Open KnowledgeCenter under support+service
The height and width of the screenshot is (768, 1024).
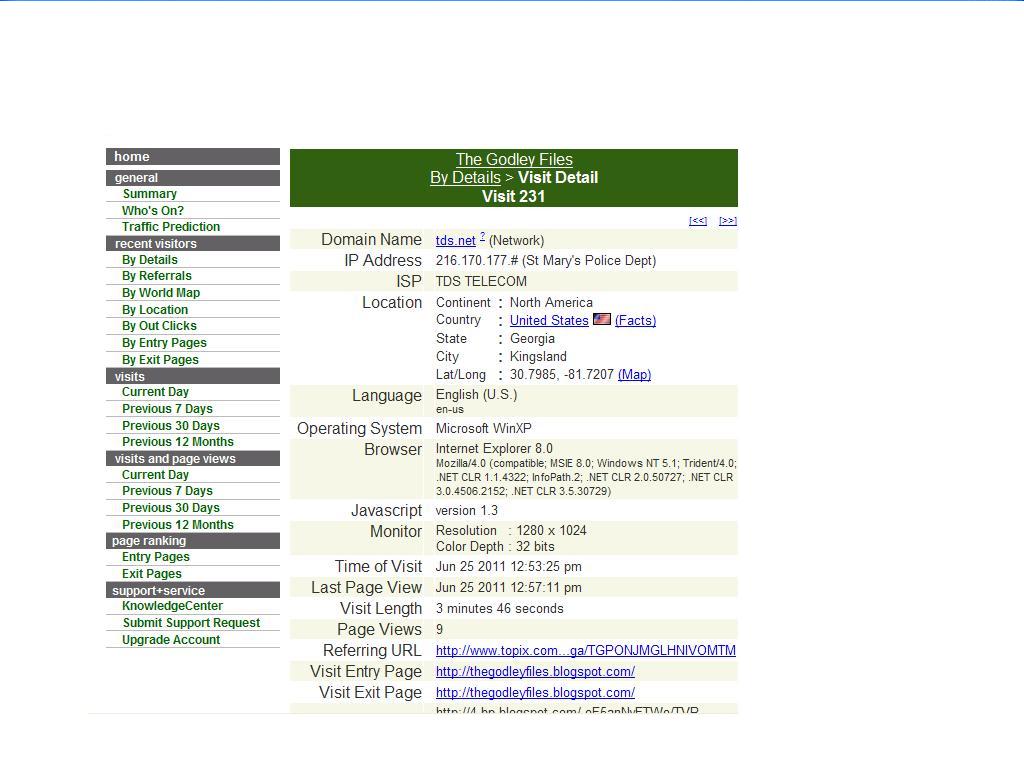tap(172, 606)
